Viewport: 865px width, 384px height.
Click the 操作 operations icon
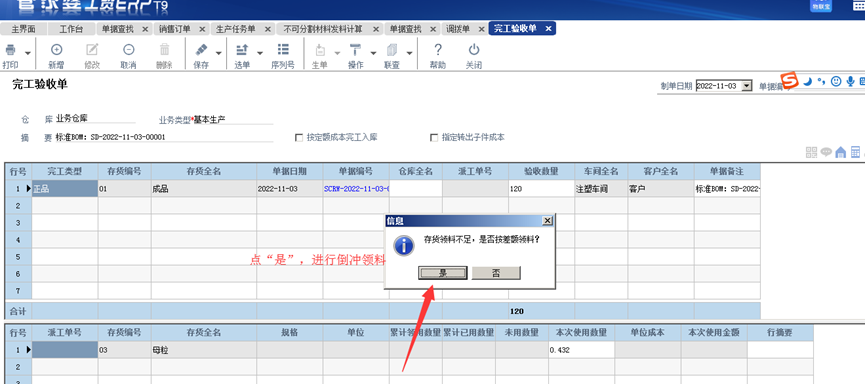pyautogui.click(x=355, y=50)
